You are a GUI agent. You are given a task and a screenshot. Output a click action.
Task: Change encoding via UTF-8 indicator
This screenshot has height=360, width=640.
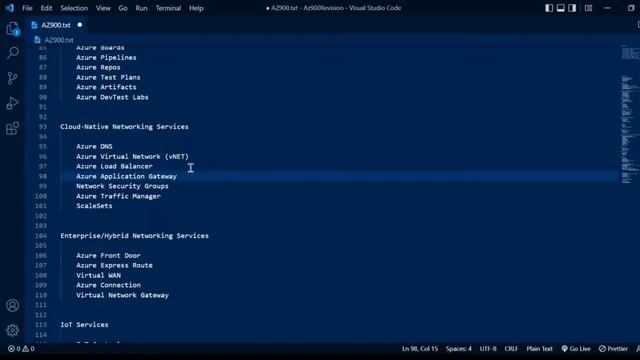click(488, 349)
